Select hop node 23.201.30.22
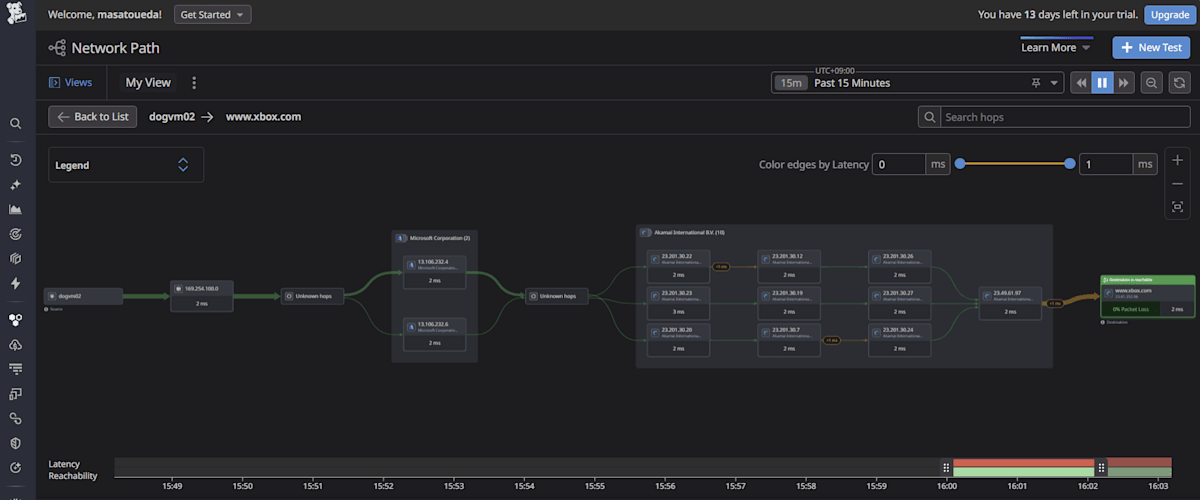 click(x=678, y=265)
